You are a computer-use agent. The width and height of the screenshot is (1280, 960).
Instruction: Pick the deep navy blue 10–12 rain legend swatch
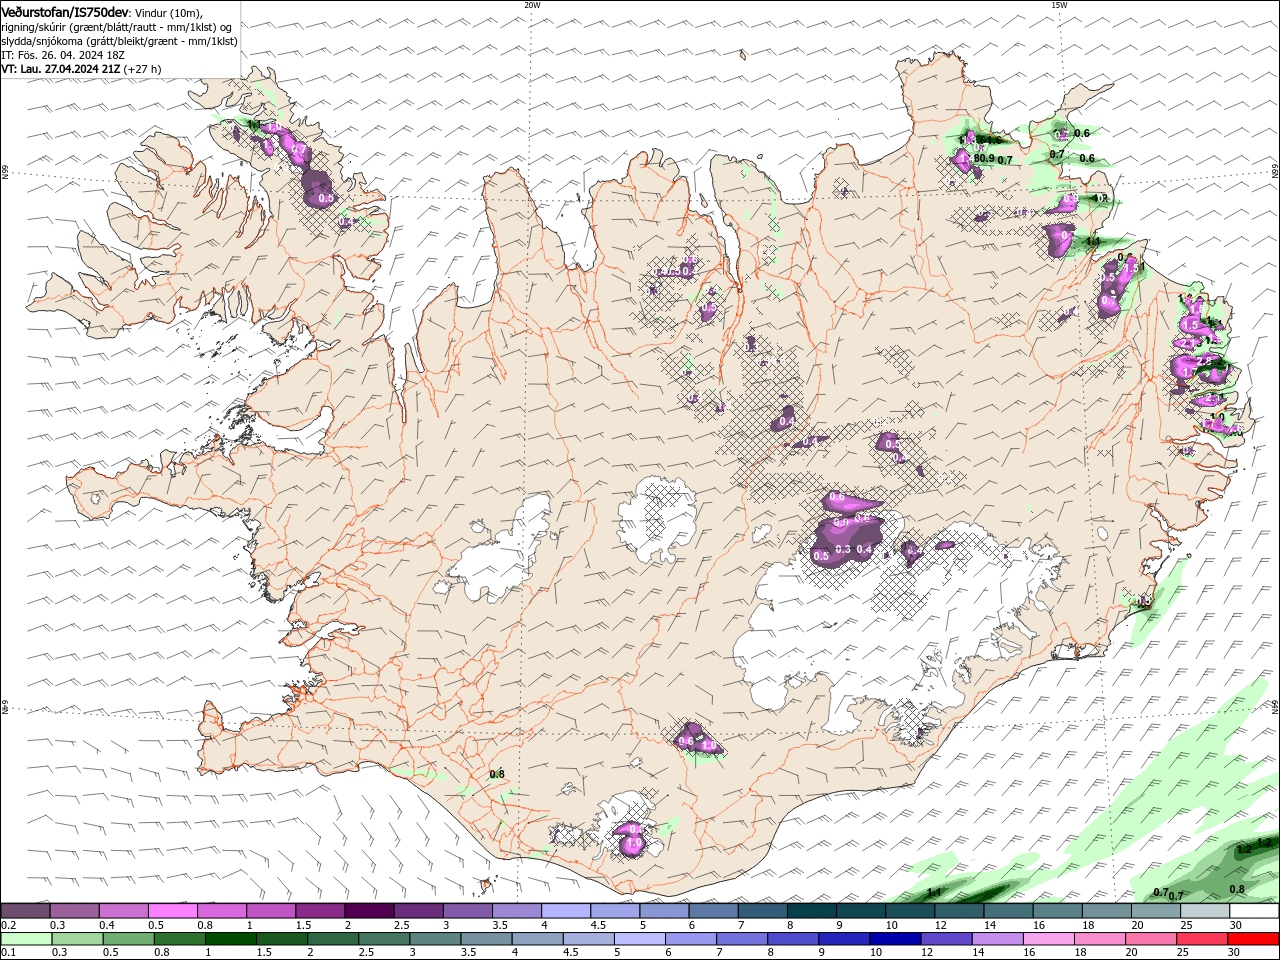point(895,939)
